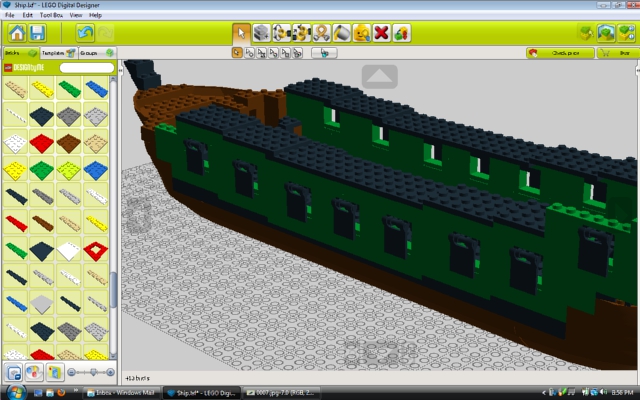
Task: Rotate camera left with the faint arrow
Action: pyautogui.click(x=139, y=215)
